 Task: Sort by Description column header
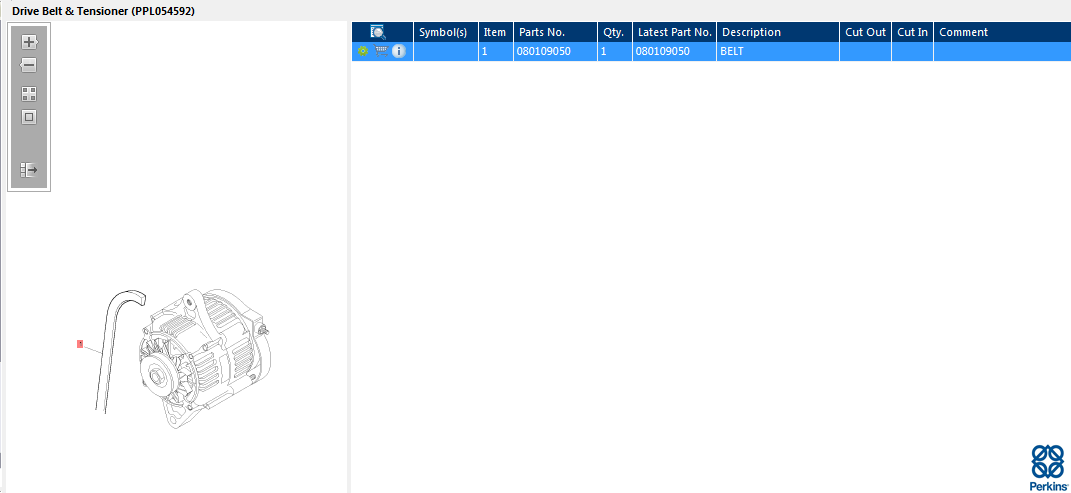pos(778,32)
